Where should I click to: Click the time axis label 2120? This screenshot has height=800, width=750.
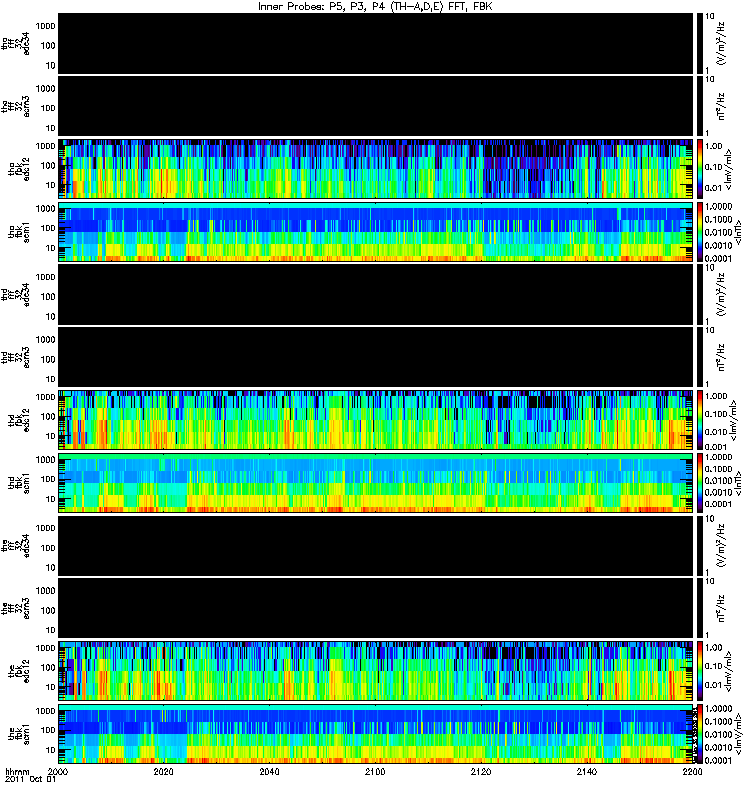tap(481, 771)
